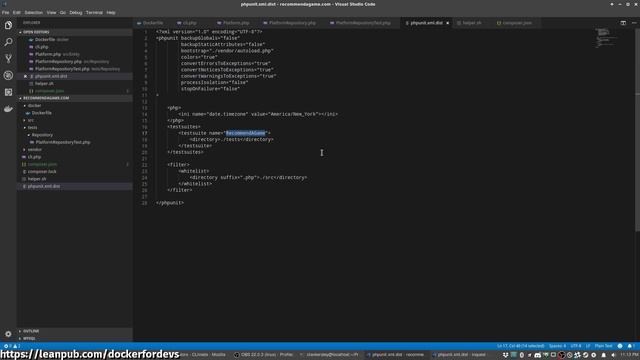The height and width of the screenshot is (360, 640).
Task: Open the Explorer view in the activity bar
Action: 8,25
